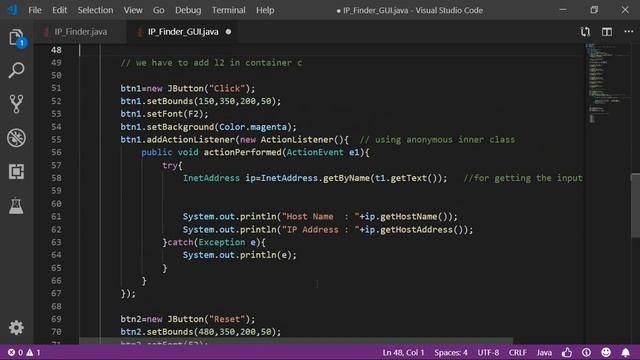
Task: Click catch(Exception e) on line 63
Action: (214, 242)
